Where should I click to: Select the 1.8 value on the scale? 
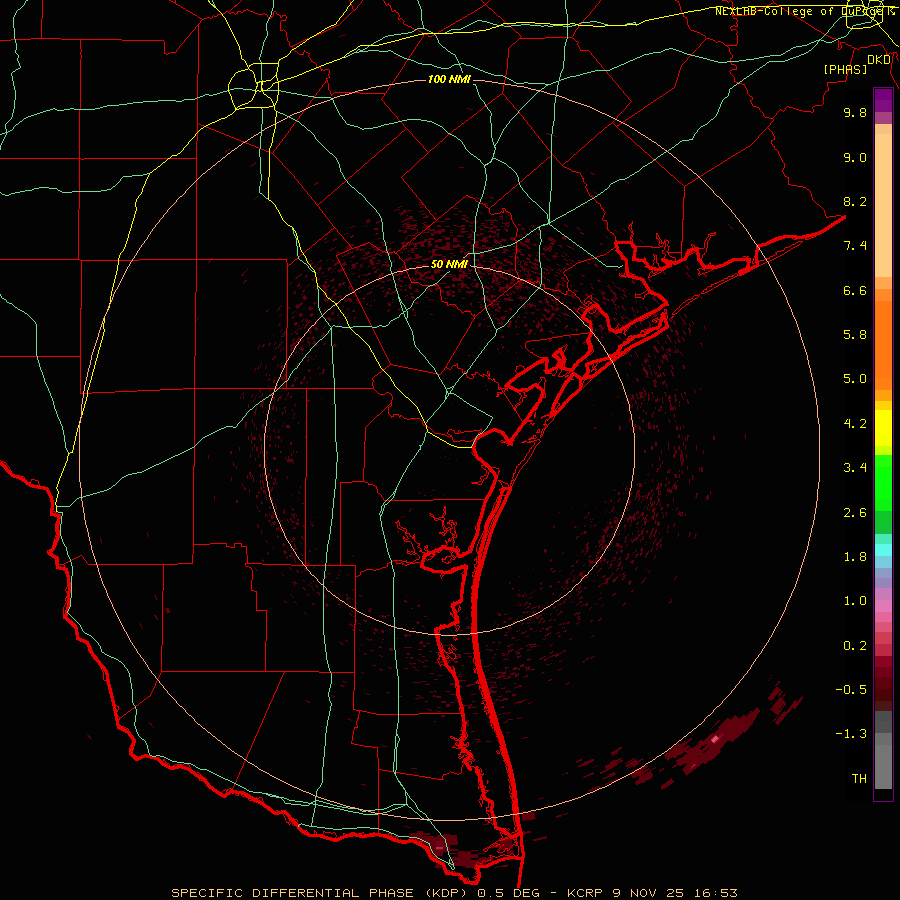pyautogui.click(x=855, y=557)
